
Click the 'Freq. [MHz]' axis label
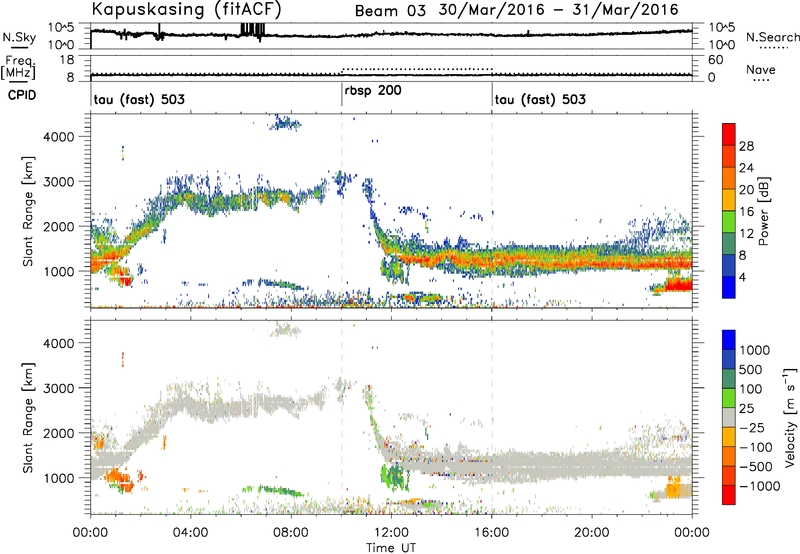18,67
